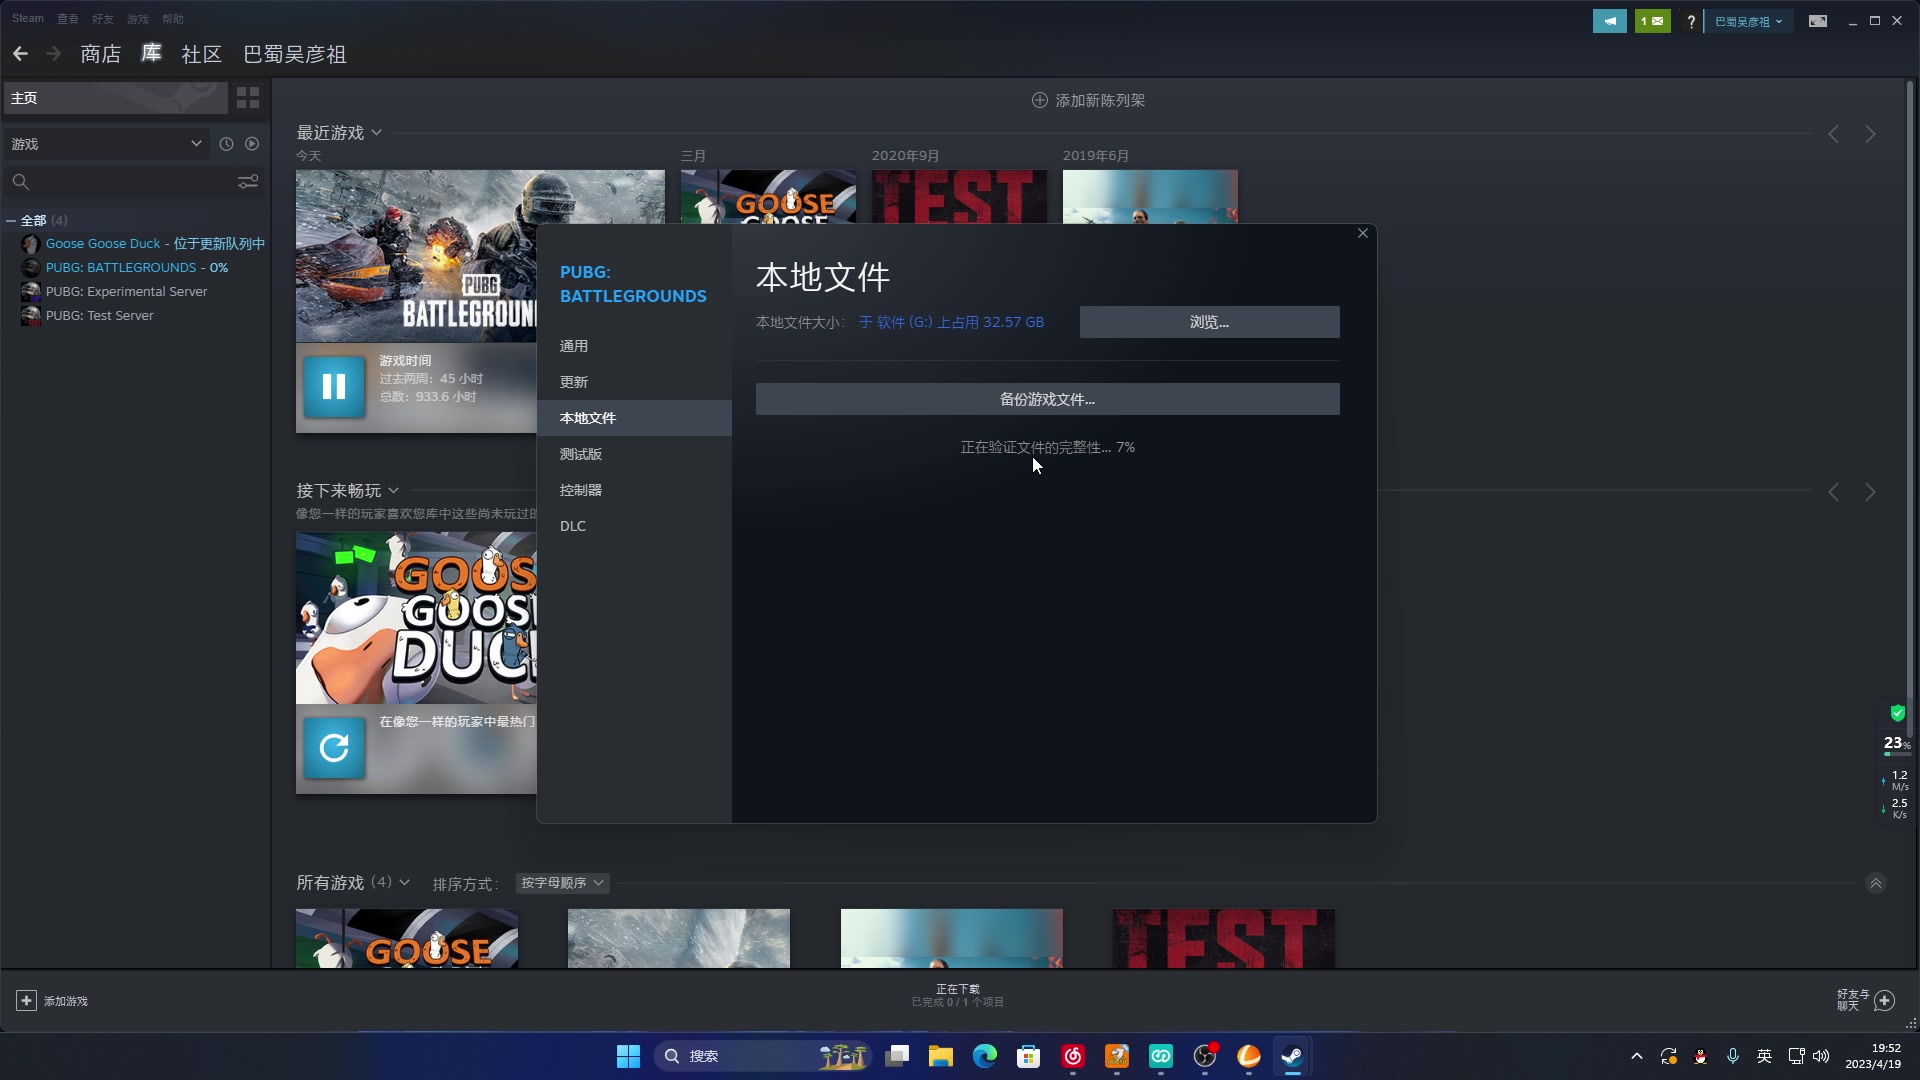Open Microsoft Edge from the taskbar

point(985,1056)
